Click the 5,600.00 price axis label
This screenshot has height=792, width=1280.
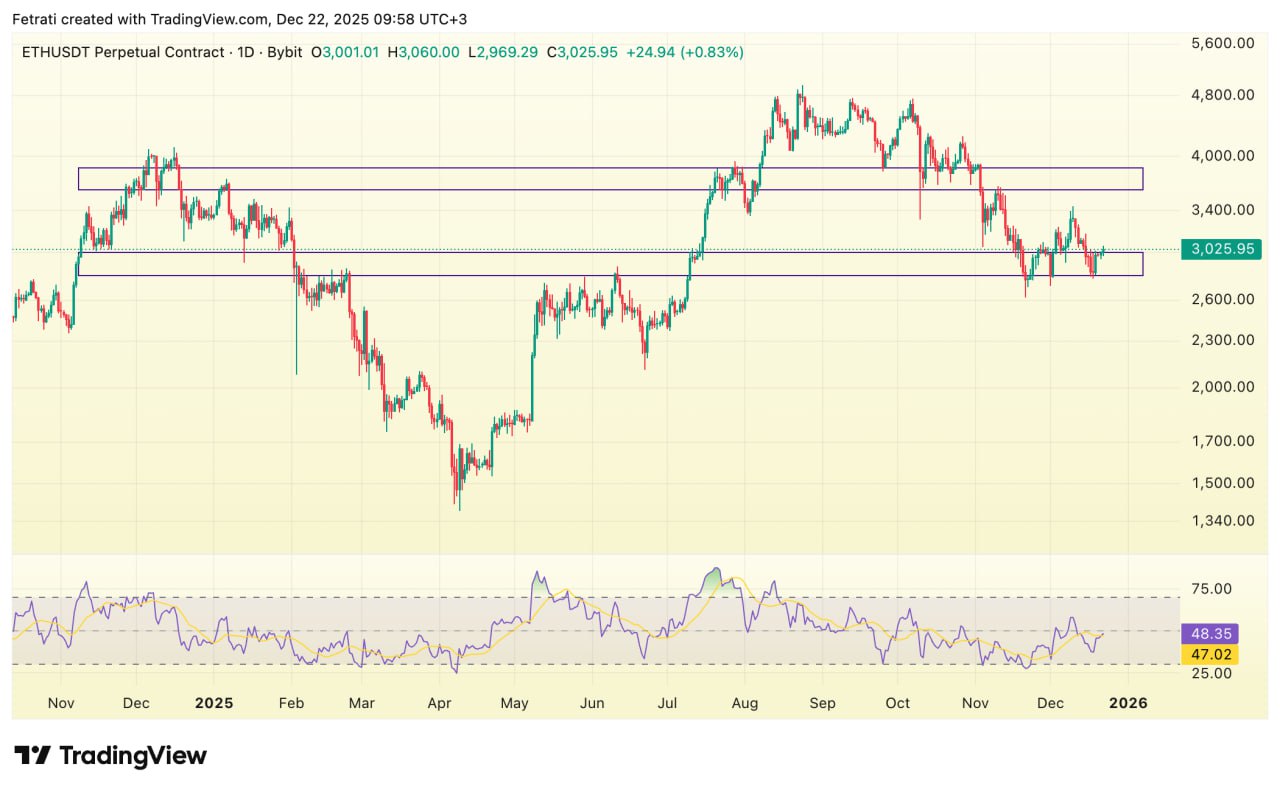1216,43
